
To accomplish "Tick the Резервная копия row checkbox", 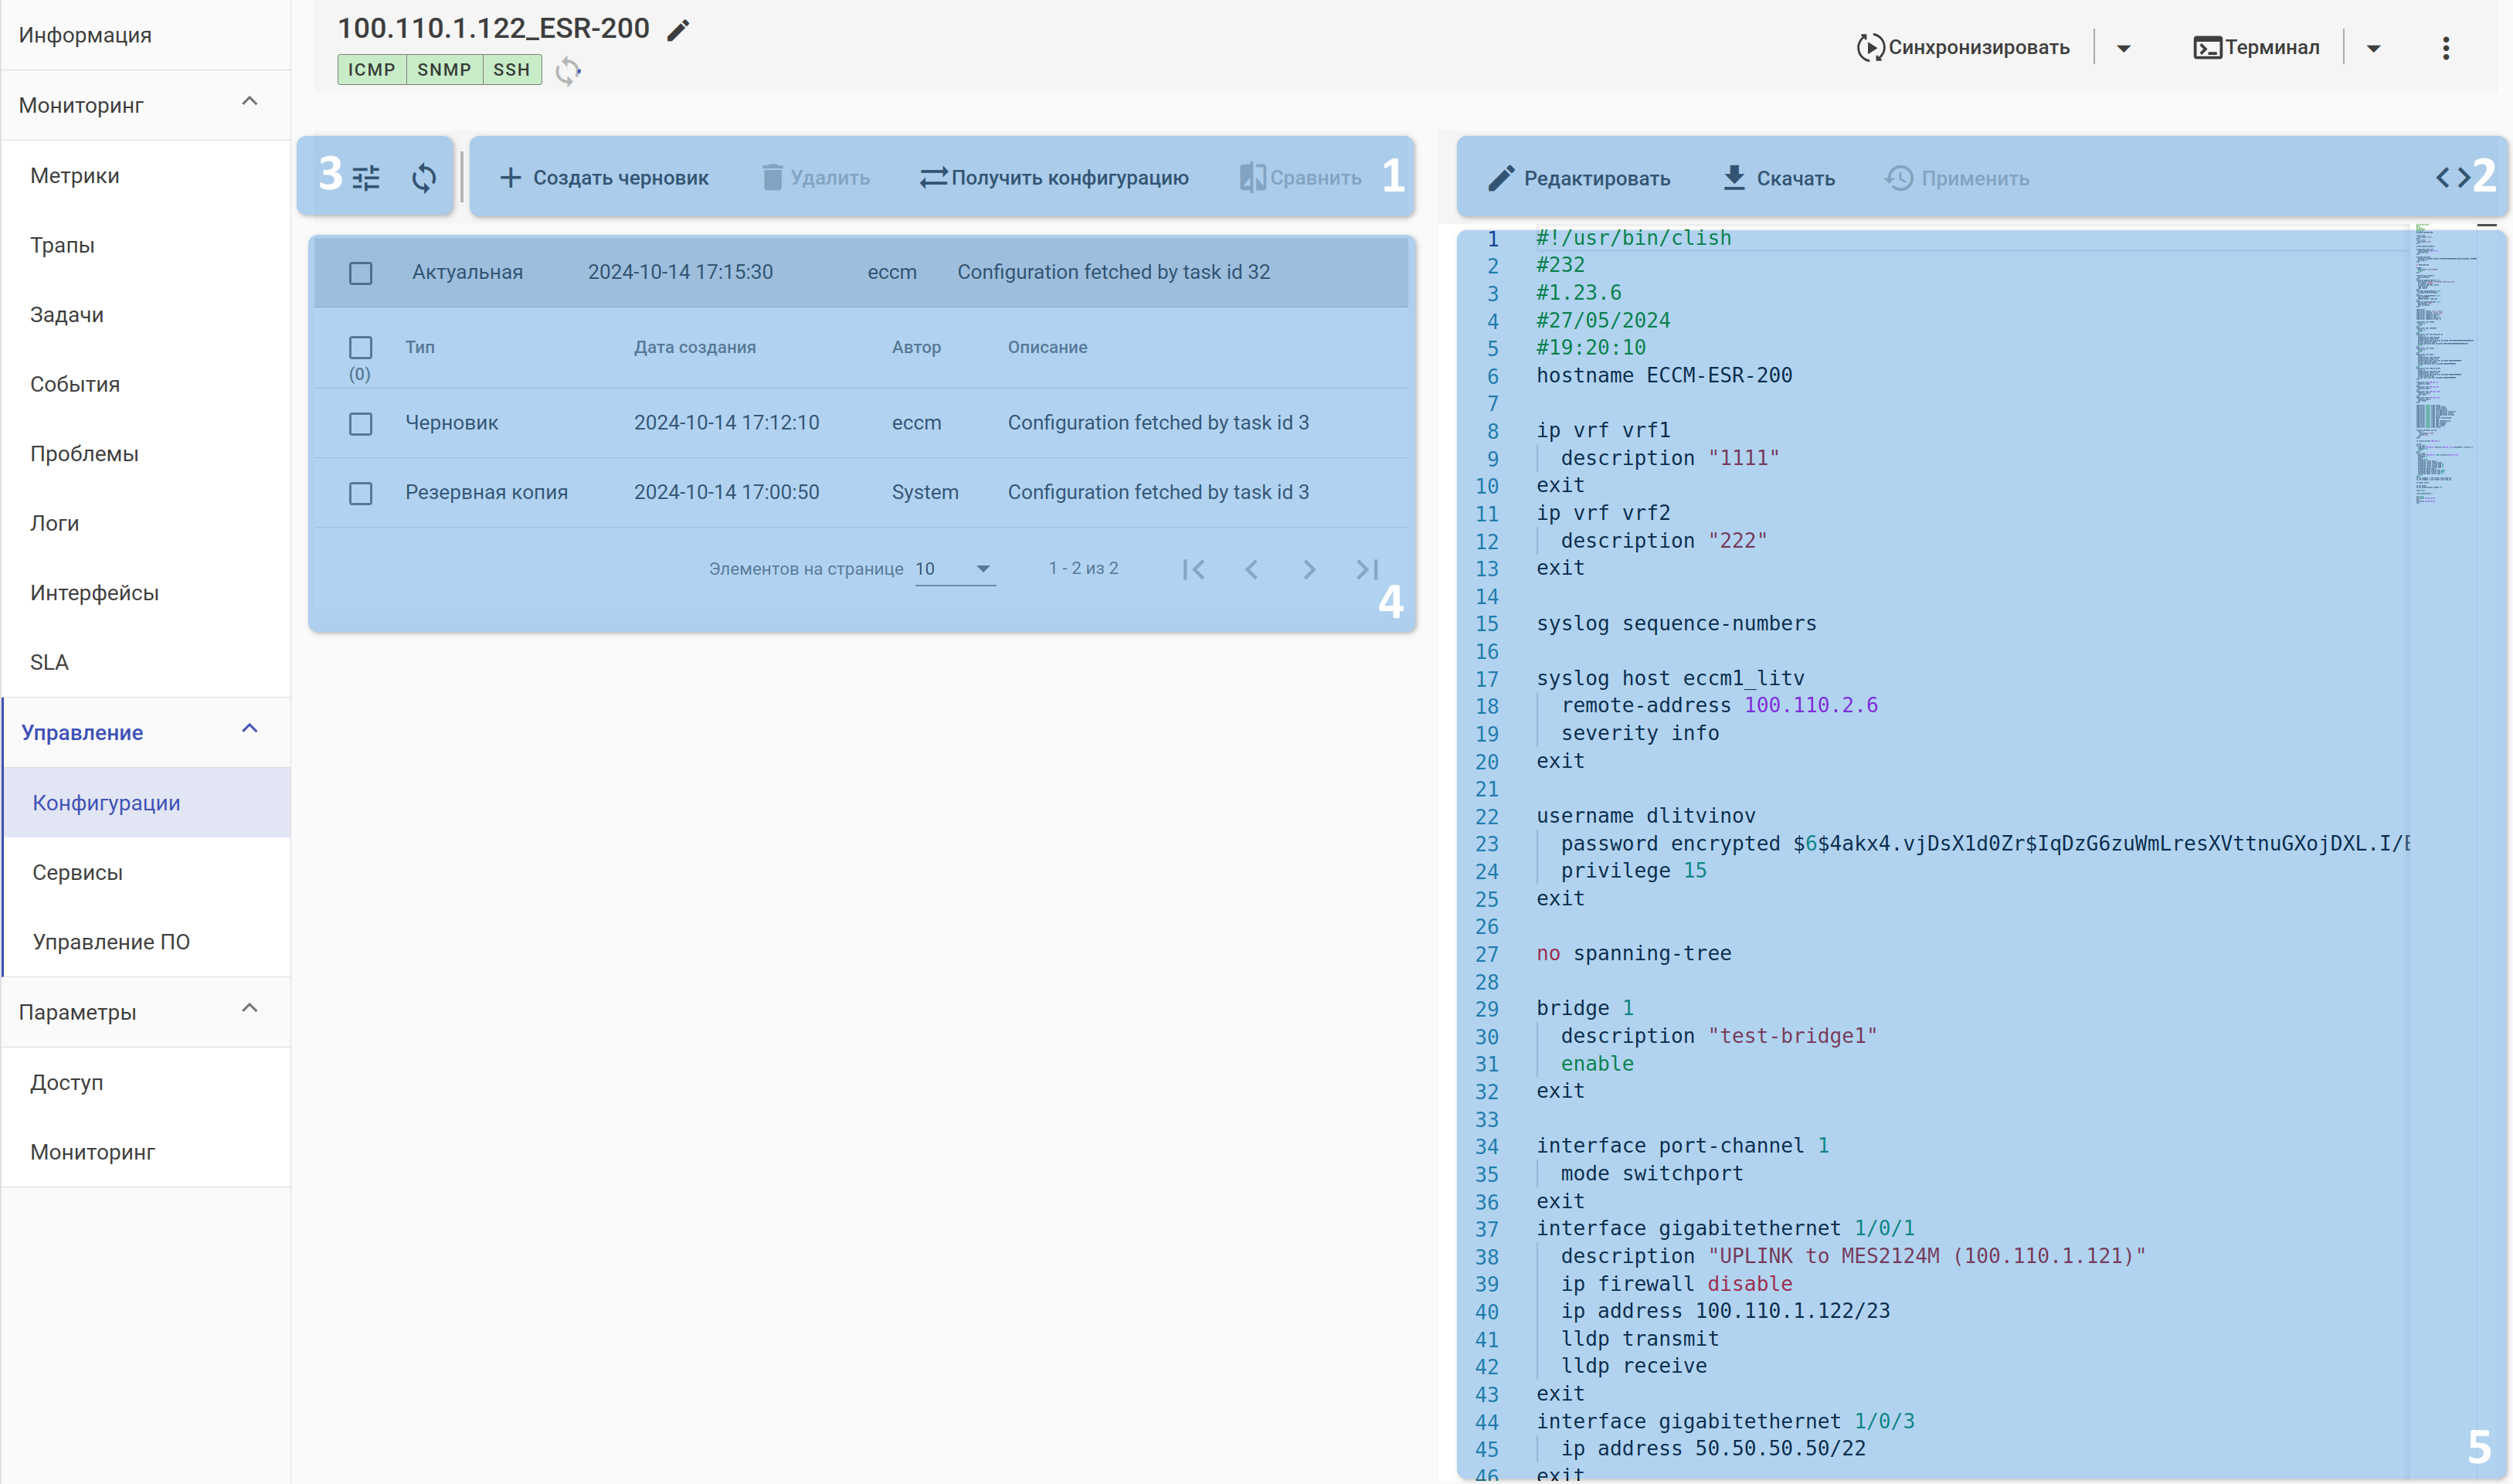I will [361, 493].
